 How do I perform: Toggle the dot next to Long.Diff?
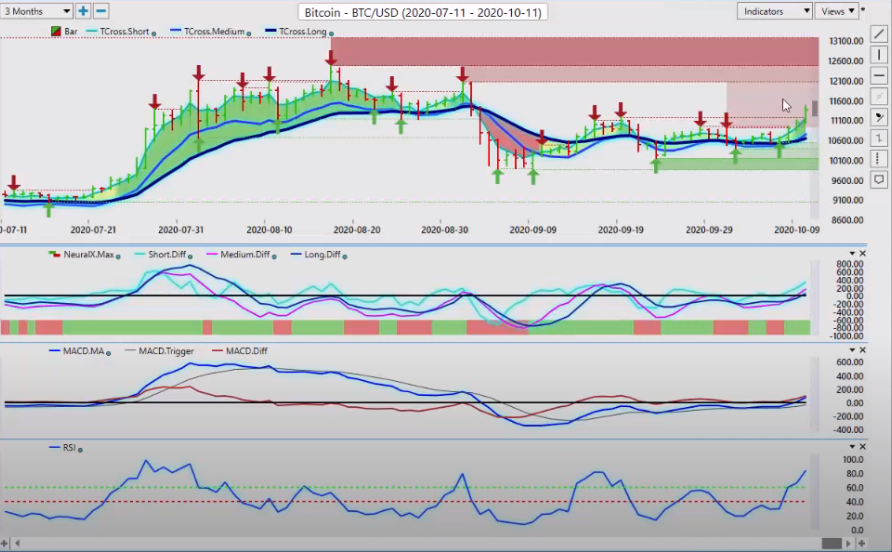coord(345,257)
